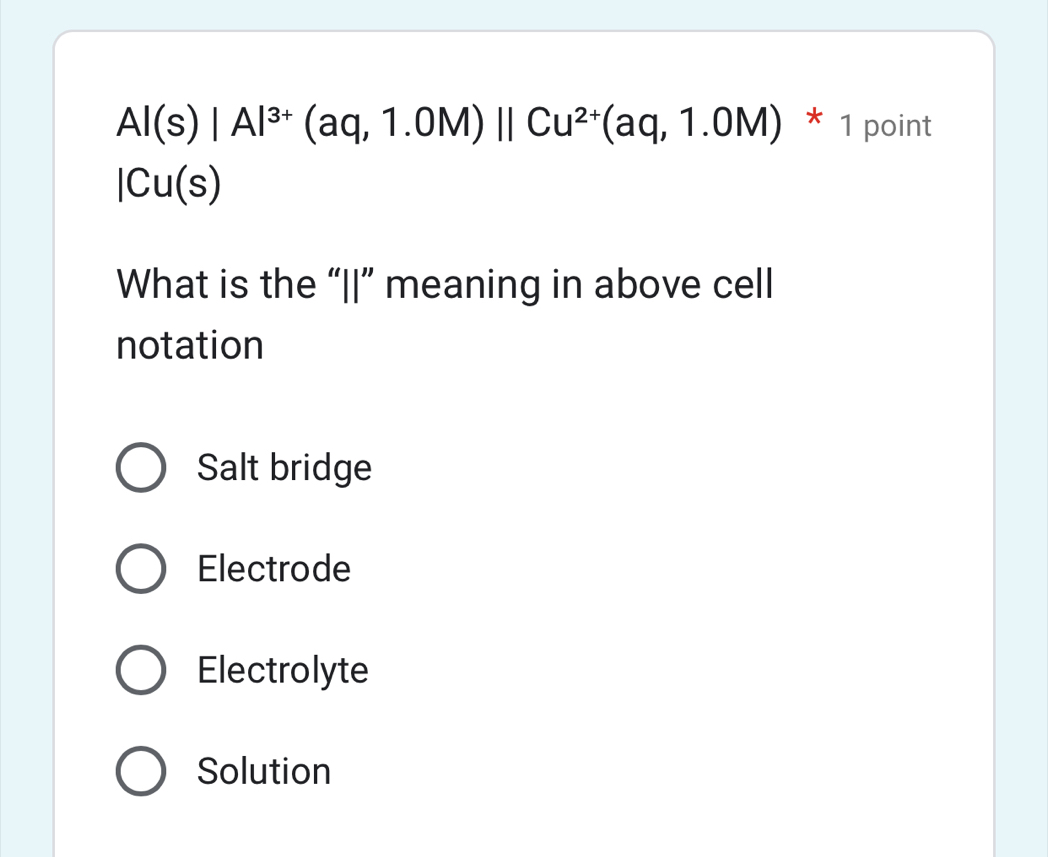Click the "Solution" answer label

pos(264,771)
